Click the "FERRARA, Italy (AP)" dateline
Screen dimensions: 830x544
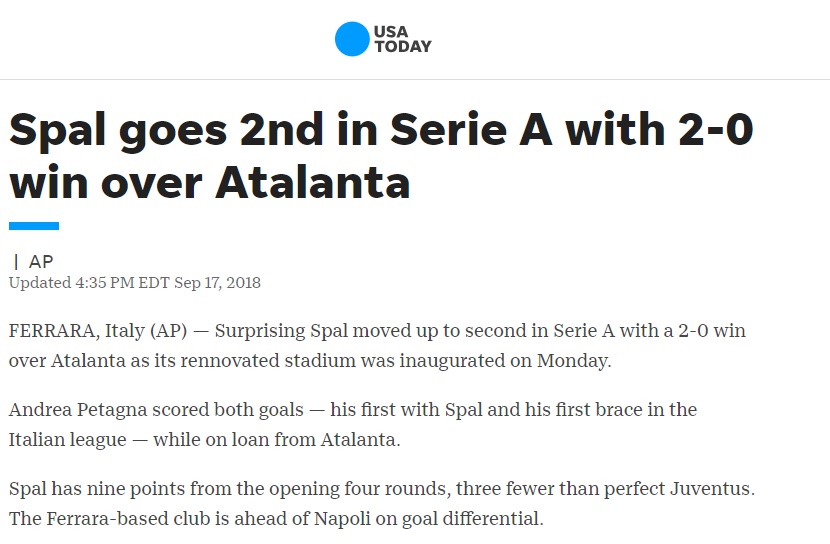click(98, 331)
